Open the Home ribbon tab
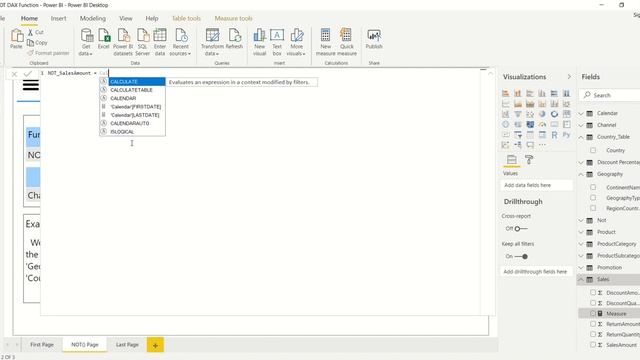Image resolution: width=640 pixels, height=360 pixels. point(29,18)
